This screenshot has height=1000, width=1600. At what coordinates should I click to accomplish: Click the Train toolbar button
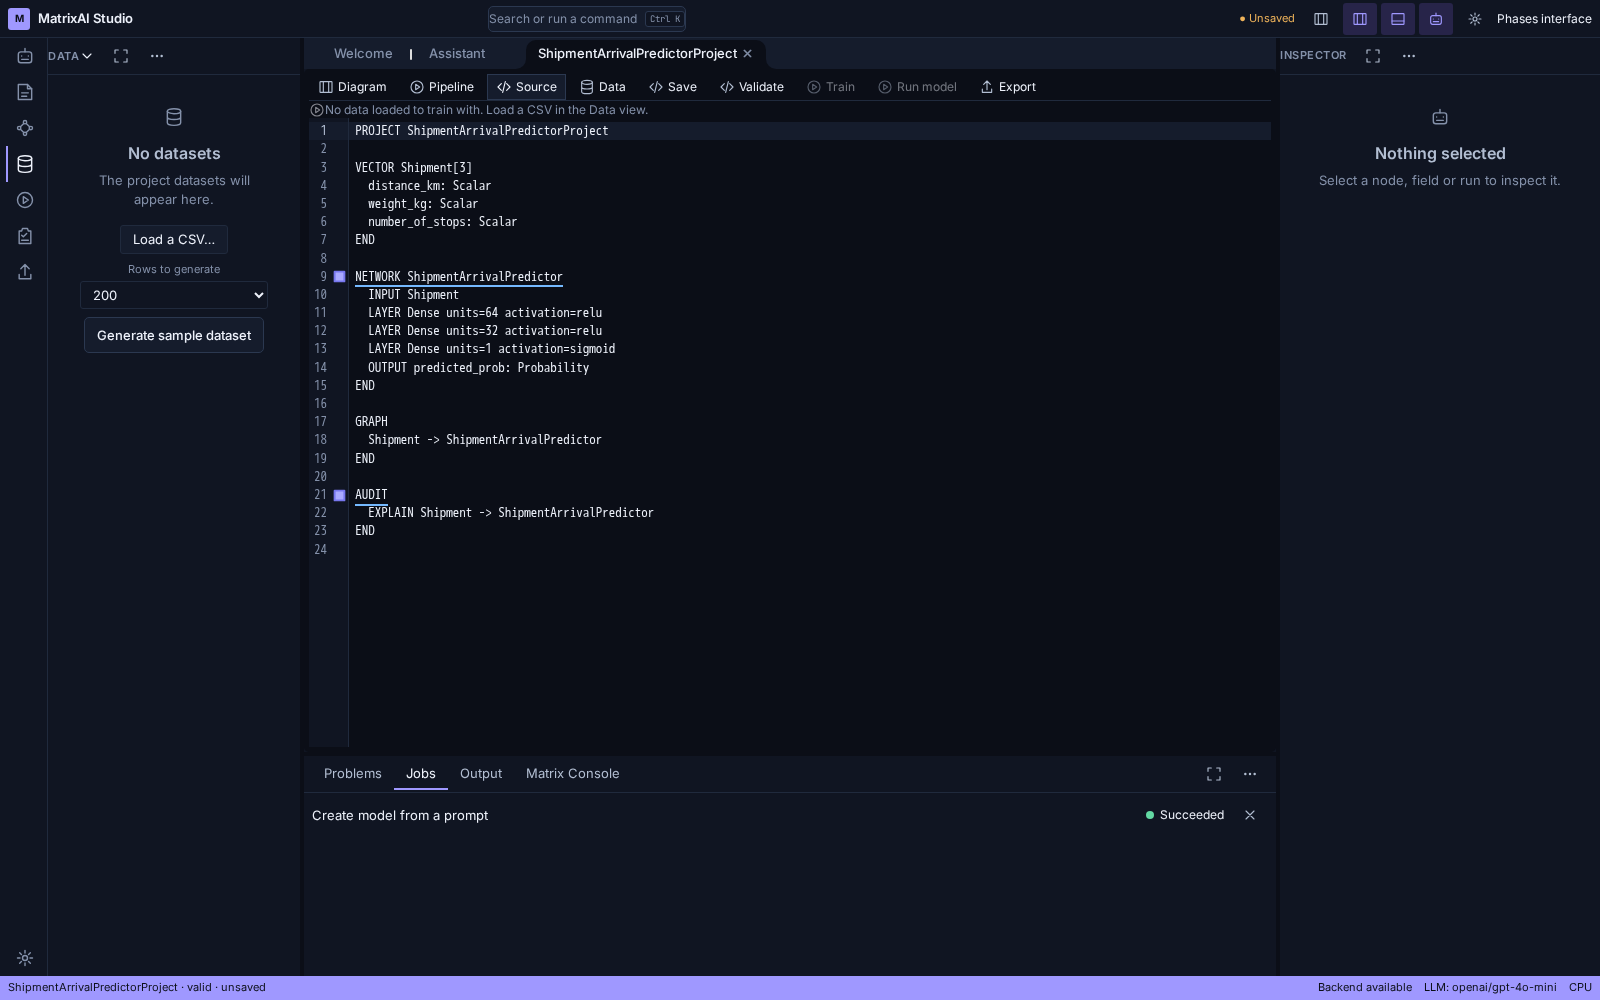pos(831,87)
